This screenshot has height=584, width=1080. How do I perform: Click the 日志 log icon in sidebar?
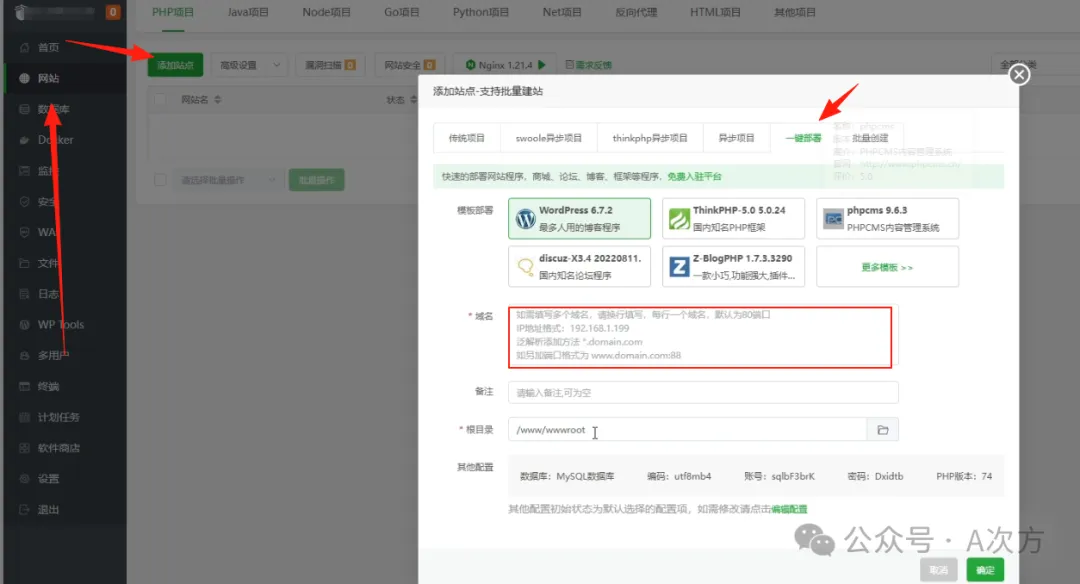tap(25, 294)
